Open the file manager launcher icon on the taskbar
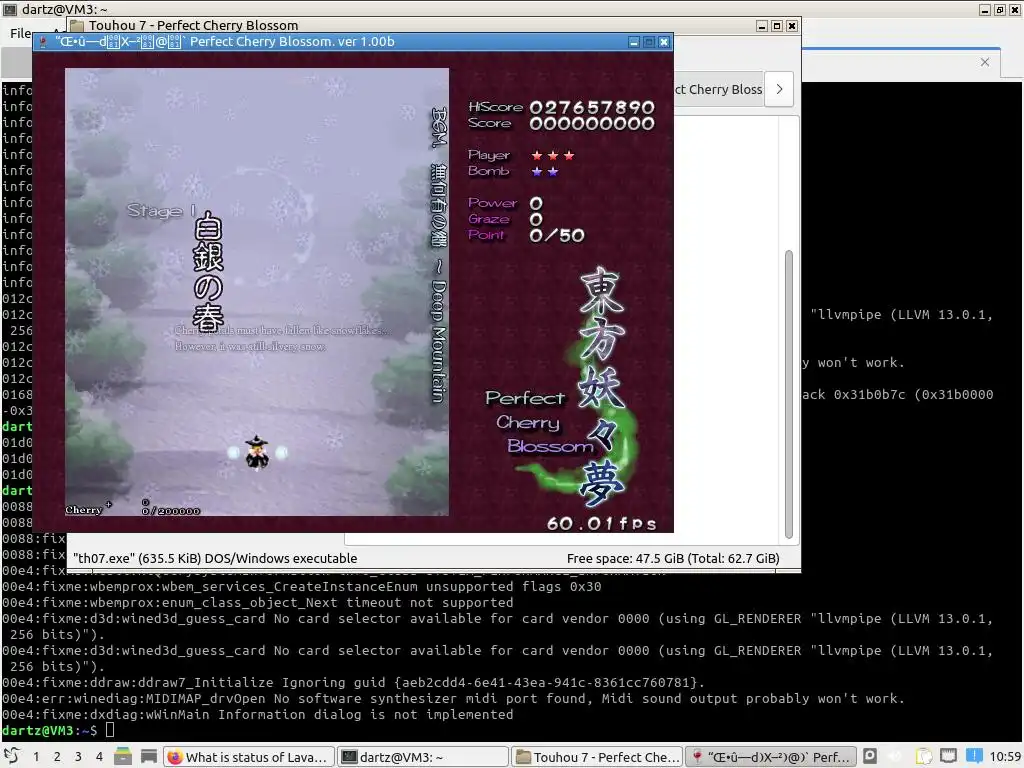The height and width of the screenshot is (768, 1024). [123, 757]
